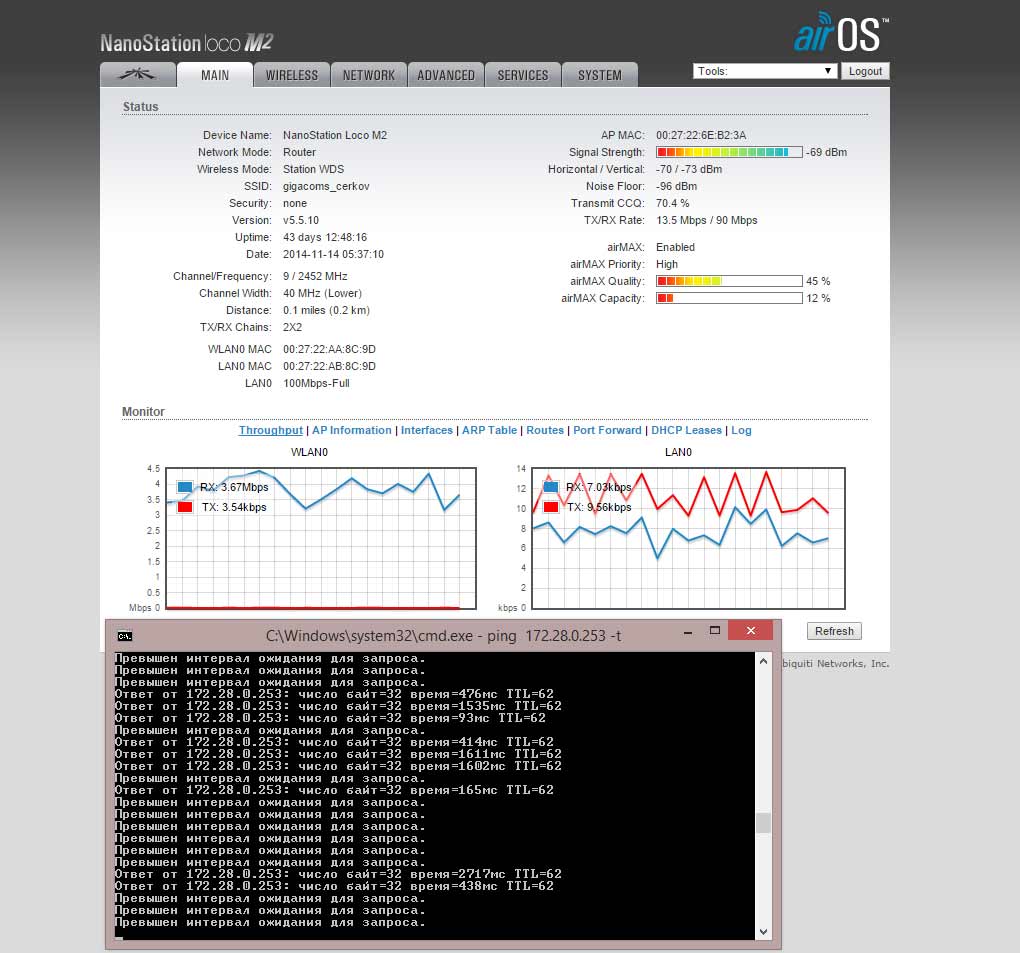Image resolution: width=1020 pixels, height=953 pixels.
Task: Click the LAN0 throughput graph
Action: (x=688, y=538)
